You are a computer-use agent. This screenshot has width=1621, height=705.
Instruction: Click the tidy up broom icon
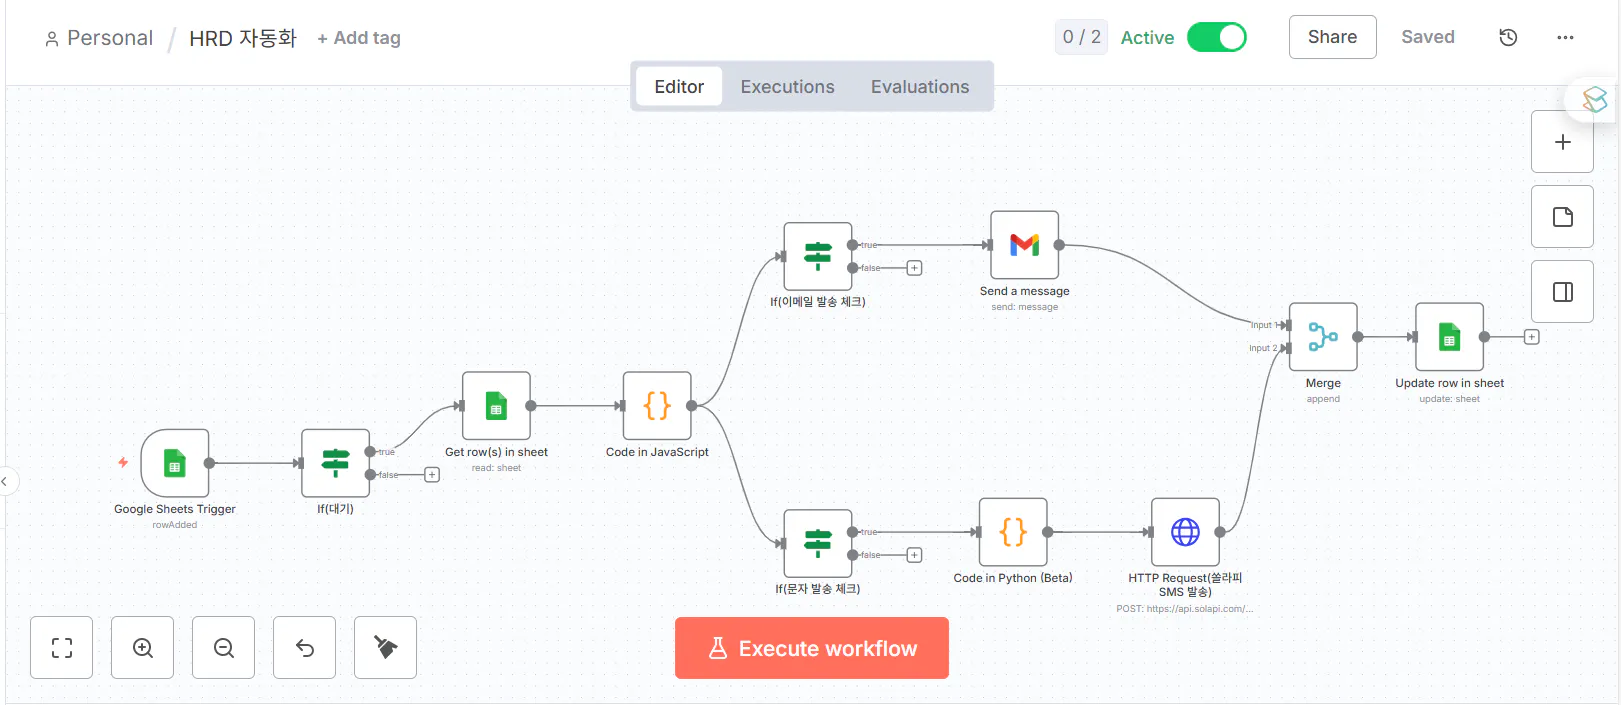coord(385,648)
